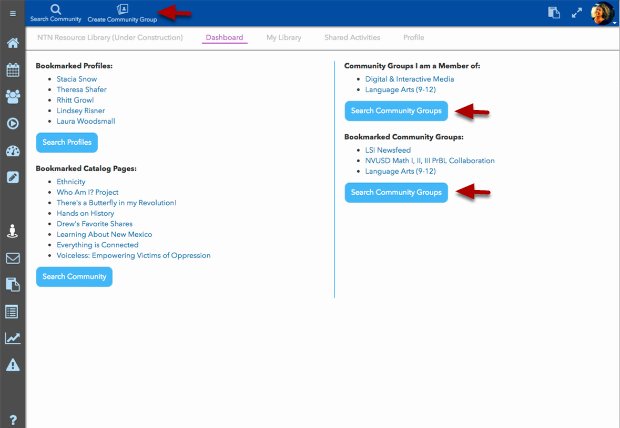This screenshot has height=428, width=620.
Task: Click the person pin icon in sidebar
Action: pyautogui.click(x=13, y=231)
